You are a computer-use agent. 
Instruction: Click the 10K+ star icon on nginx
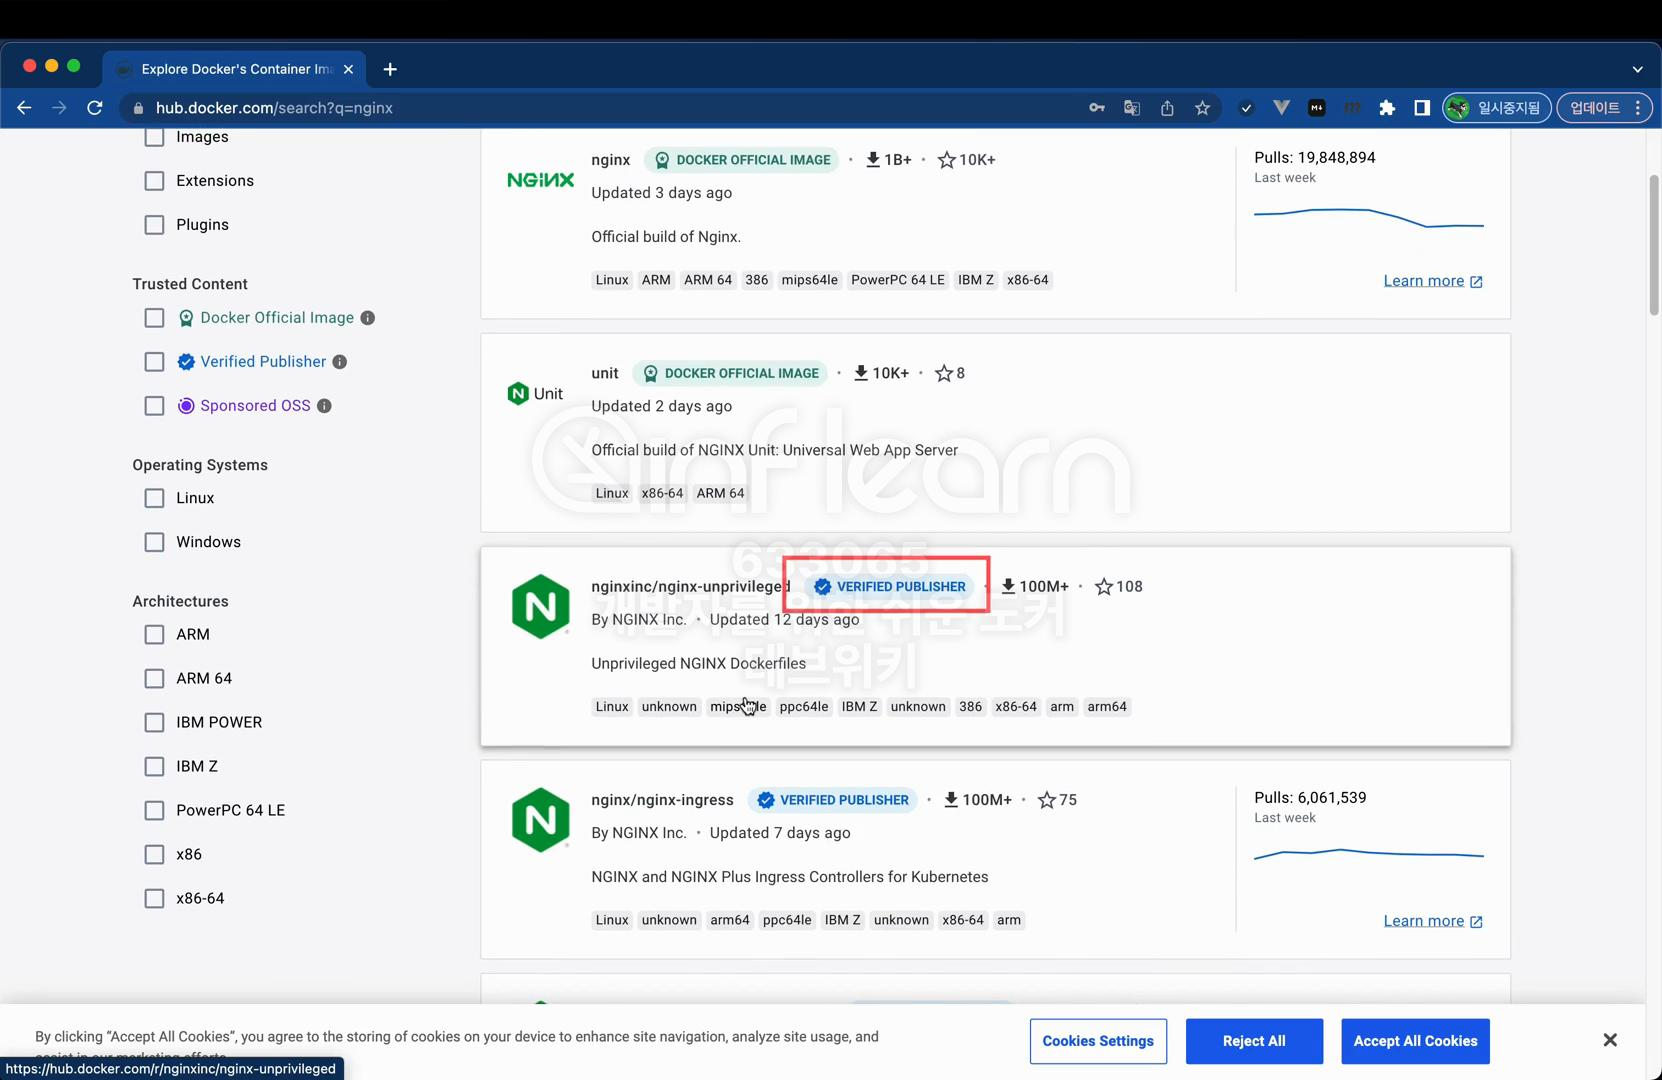pyautogui.click(x=946, y=160)
